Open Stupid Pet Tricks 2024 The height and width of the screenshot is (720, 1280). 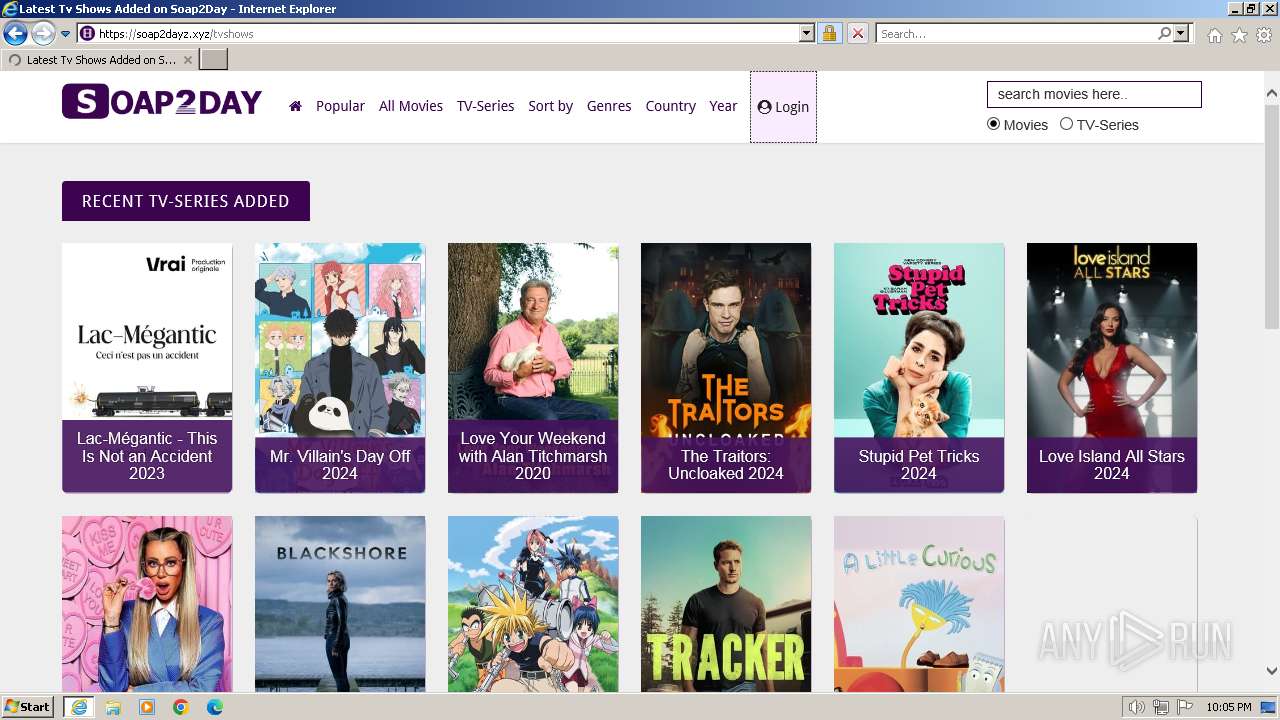point(919,368)
